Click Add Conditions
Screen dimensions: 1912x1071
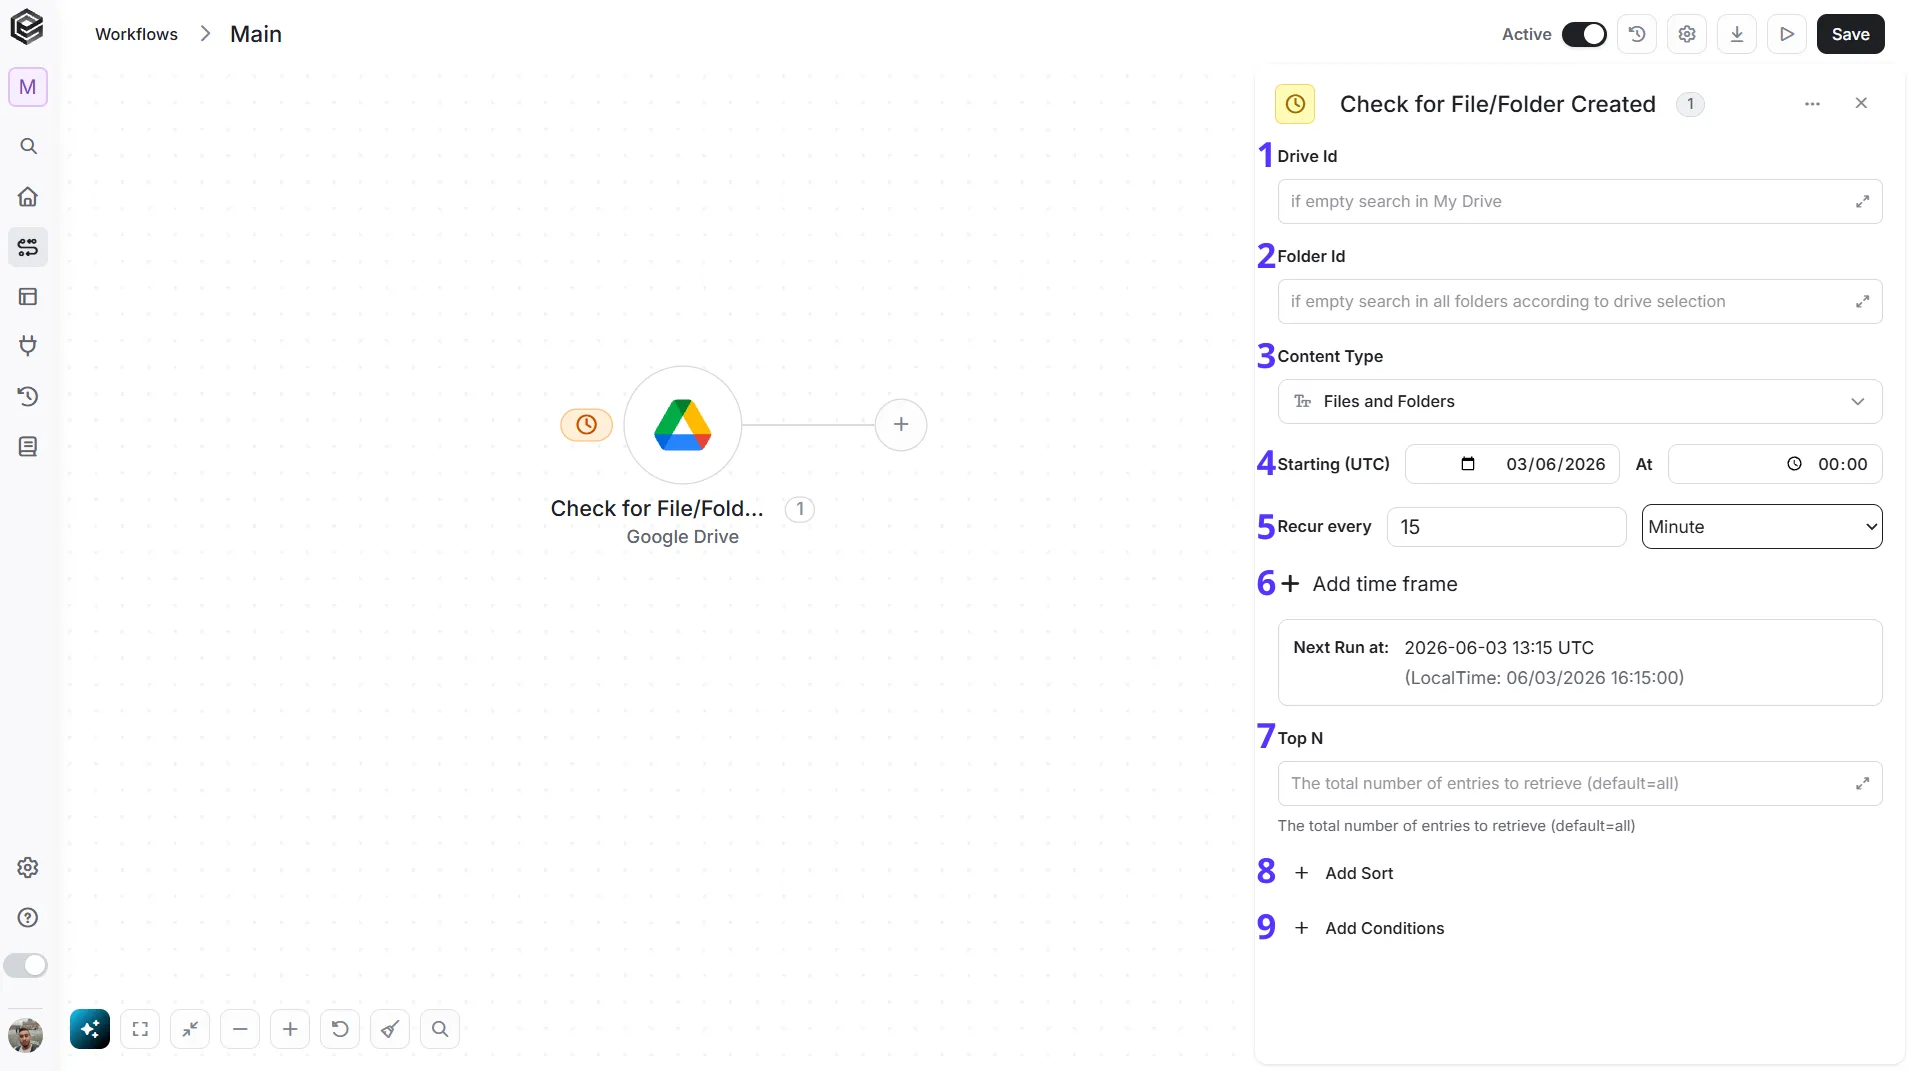1369,928
